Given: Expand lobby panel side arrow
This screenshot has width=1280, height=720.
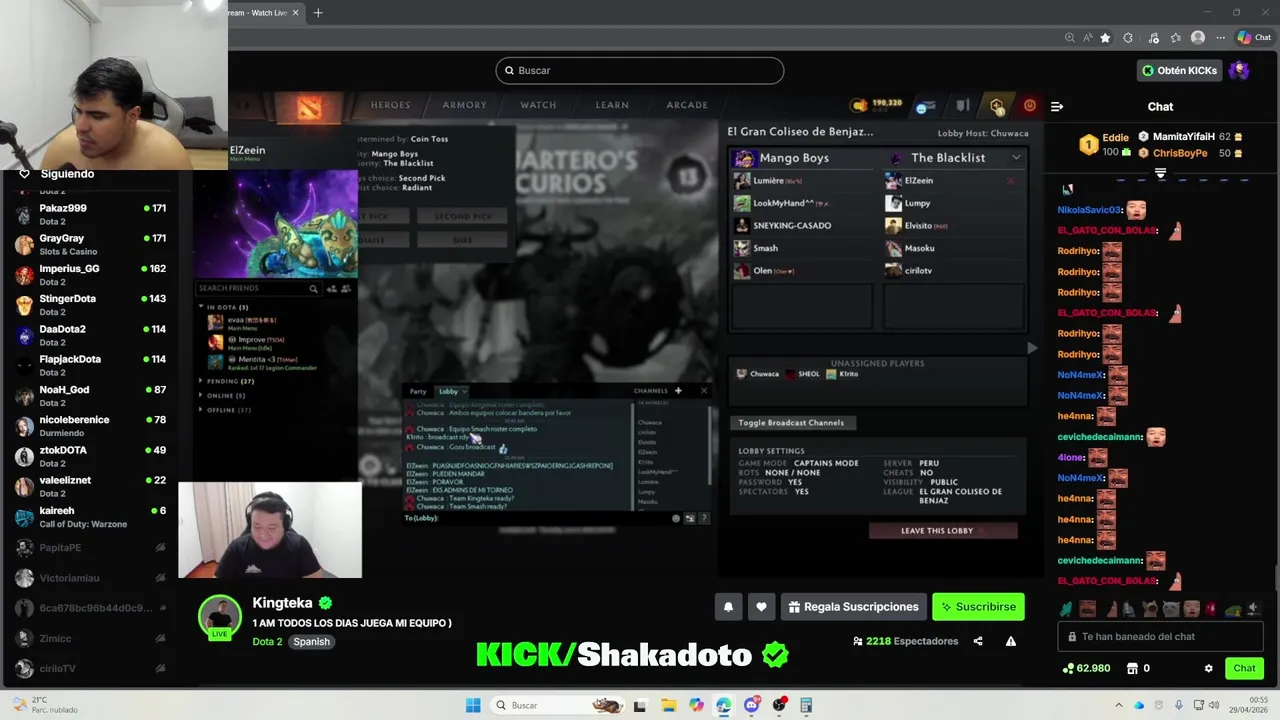Looking at the screenshot, I should [1032, 348].
